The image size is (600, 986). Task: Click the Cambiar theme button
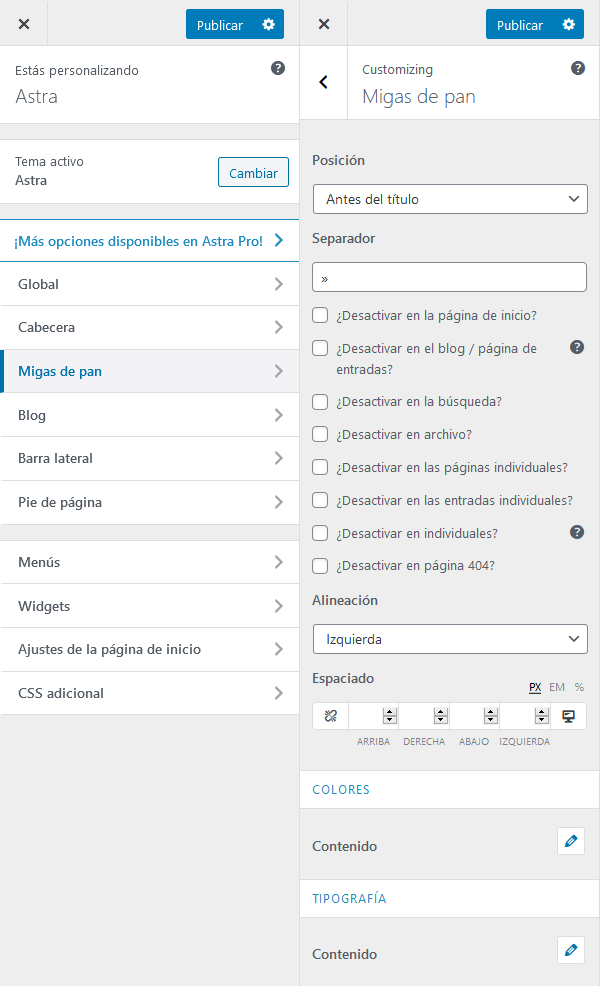click(x=253, y=172)
